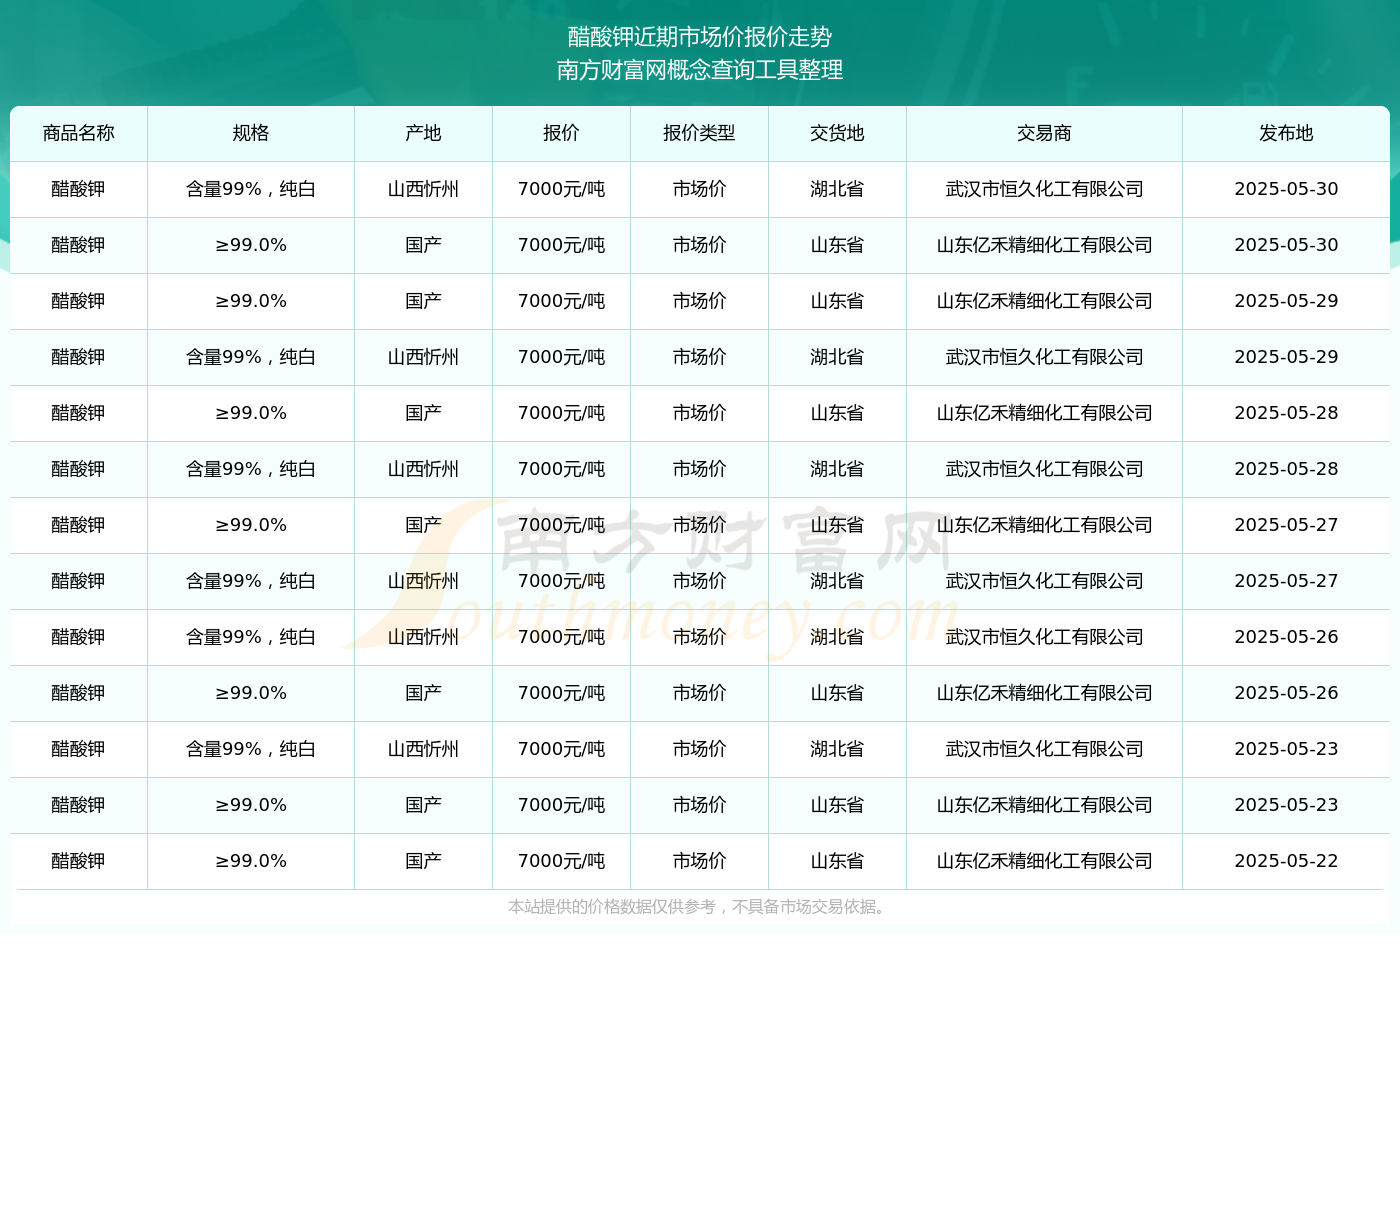Viewport: 1400px width, 1205px height.
Task: Select the 规格 column header
Action: pos(251,133)
